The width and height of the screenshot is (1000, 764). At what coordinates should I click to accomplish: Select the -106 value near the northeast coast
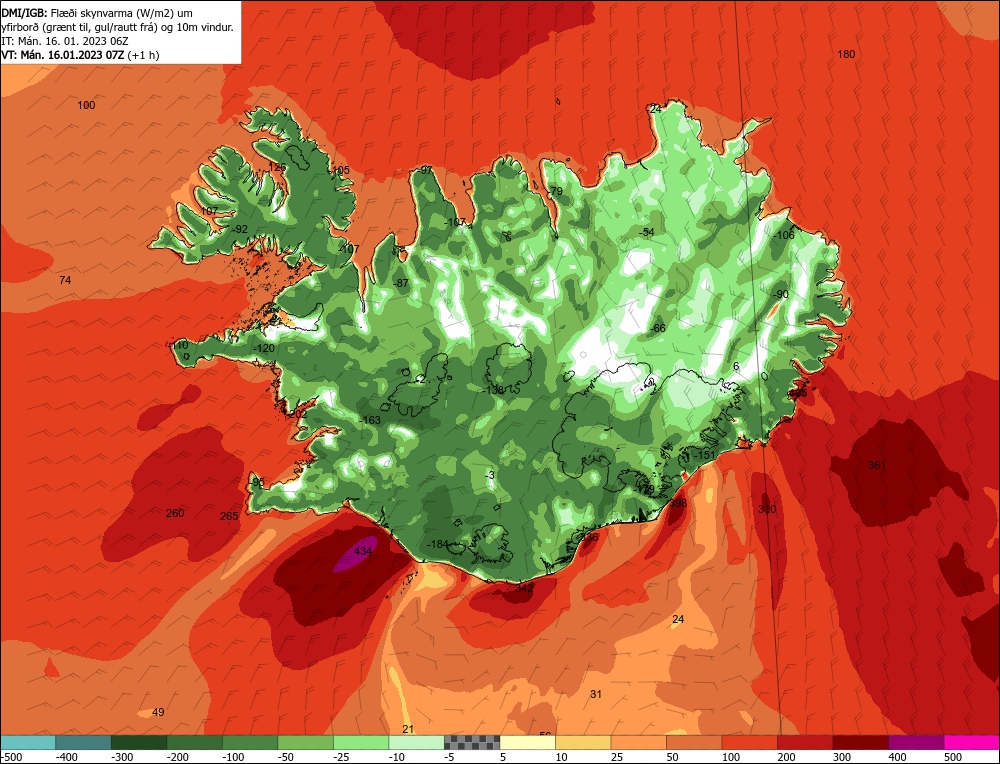pyautogui.click(x=784, y=235)
